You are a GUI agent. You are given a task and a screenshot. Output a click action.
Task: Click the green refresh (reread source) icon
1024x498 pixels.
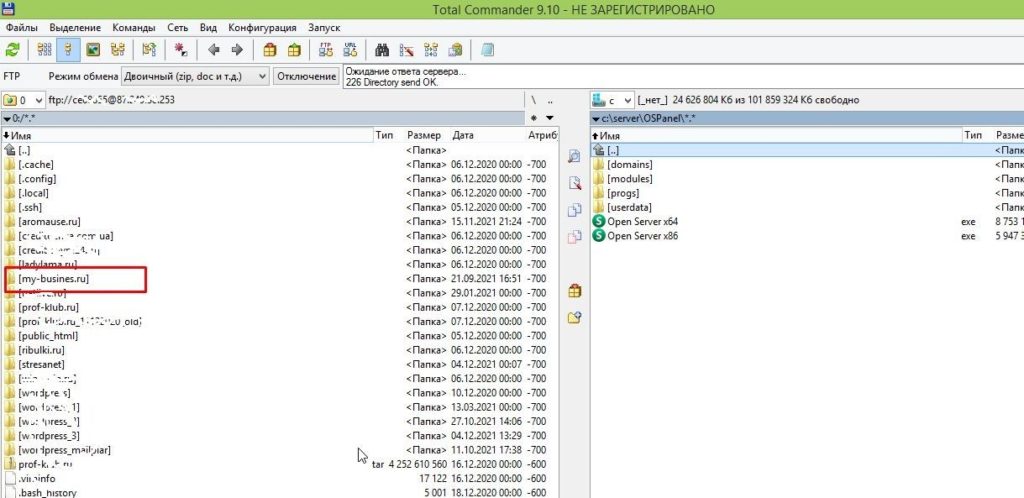13,49
